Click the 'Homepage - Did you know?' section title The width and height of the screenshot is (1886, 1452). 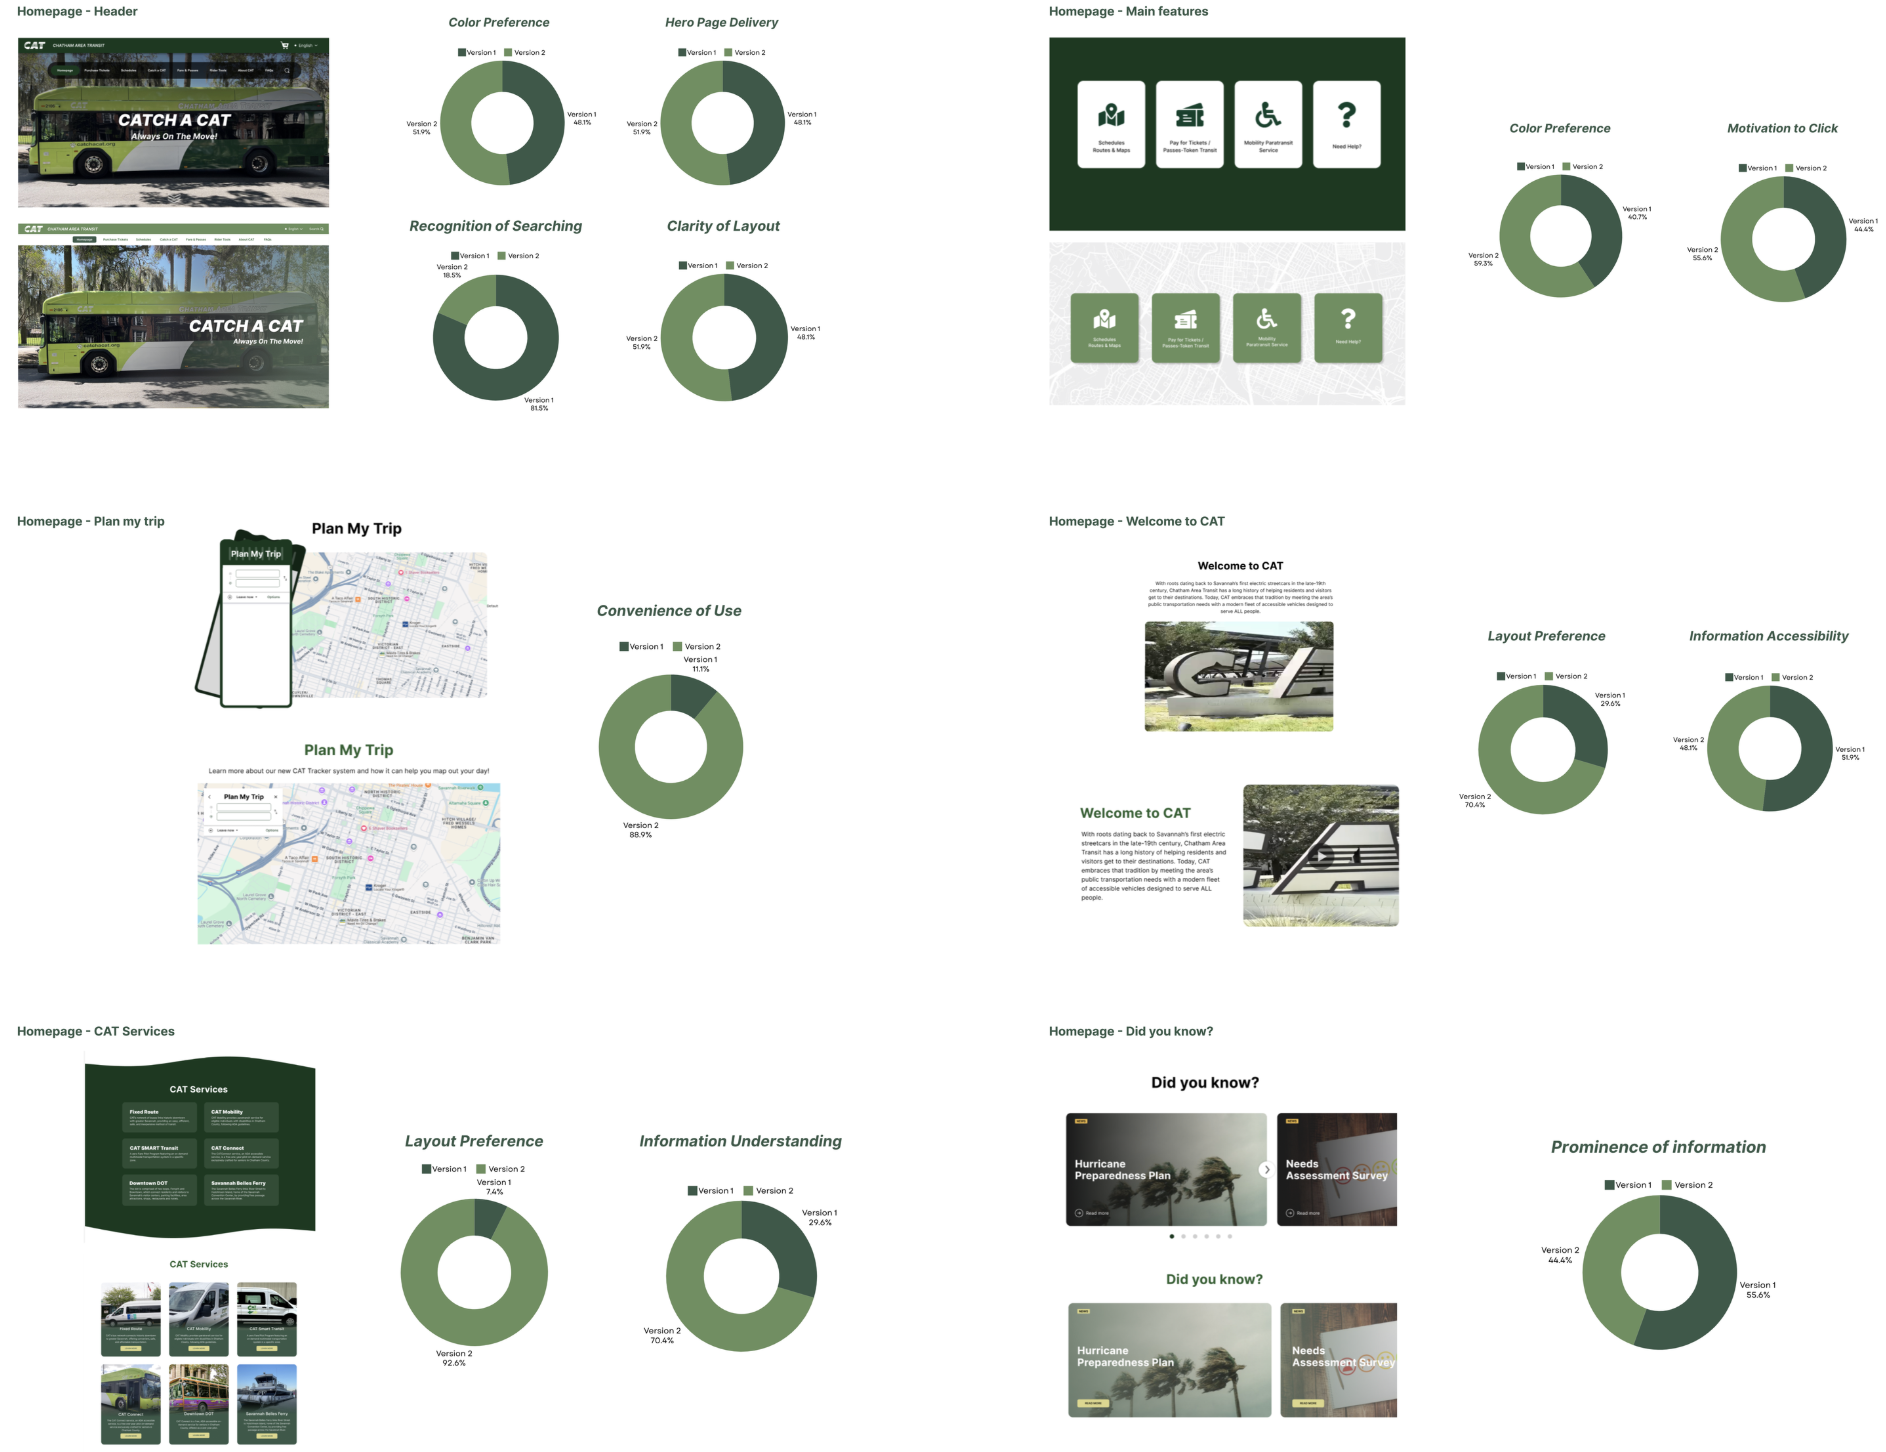pos(1130,1031)
